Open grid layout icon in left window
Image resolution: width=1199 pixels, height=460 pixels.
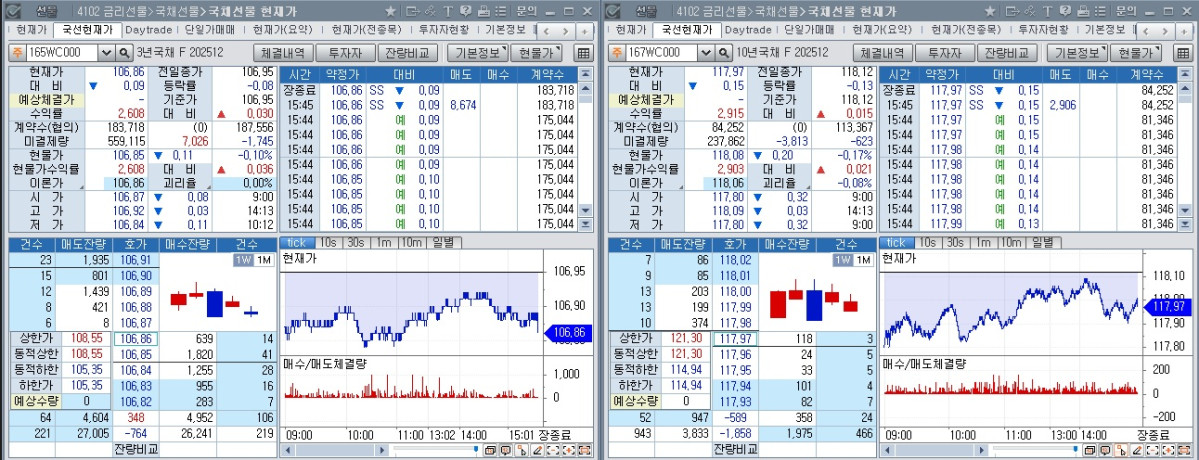point(583,53)
